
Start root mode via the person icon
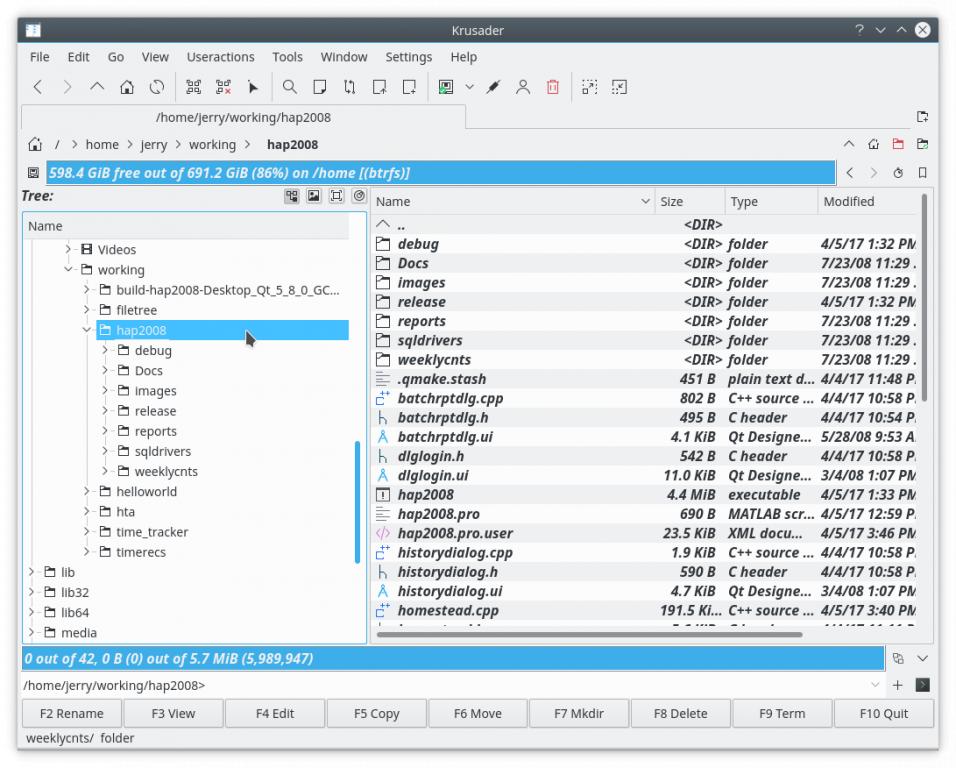(522, 87)
